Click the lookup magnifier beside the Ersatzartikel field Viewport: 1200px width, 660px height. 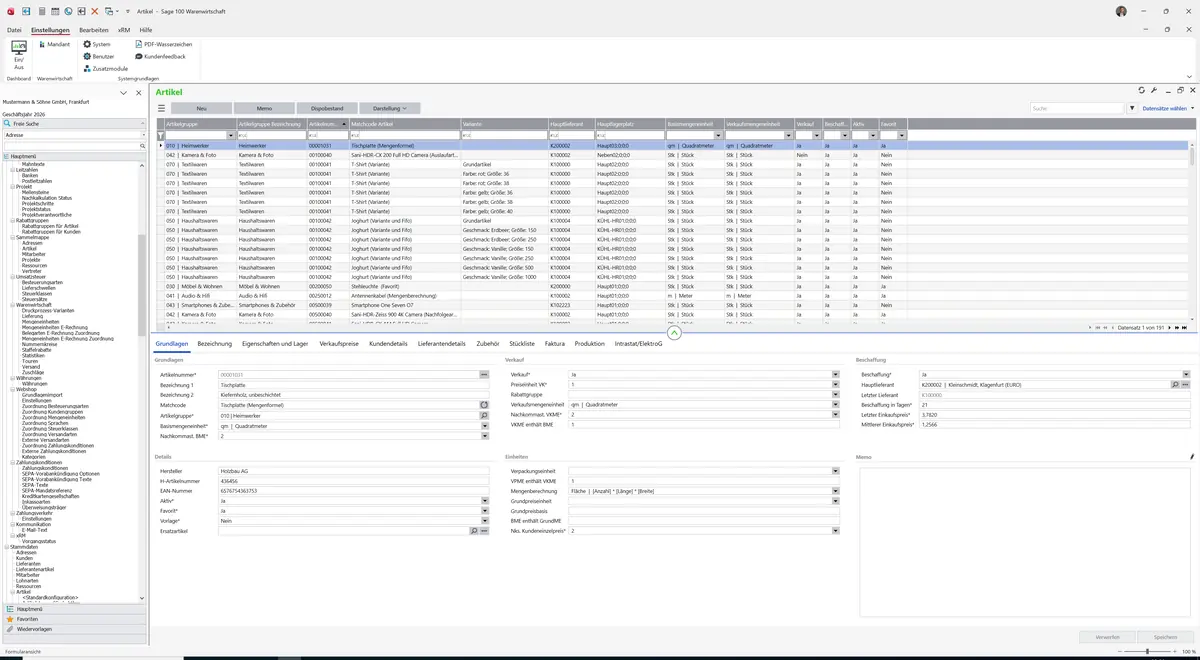474,531
